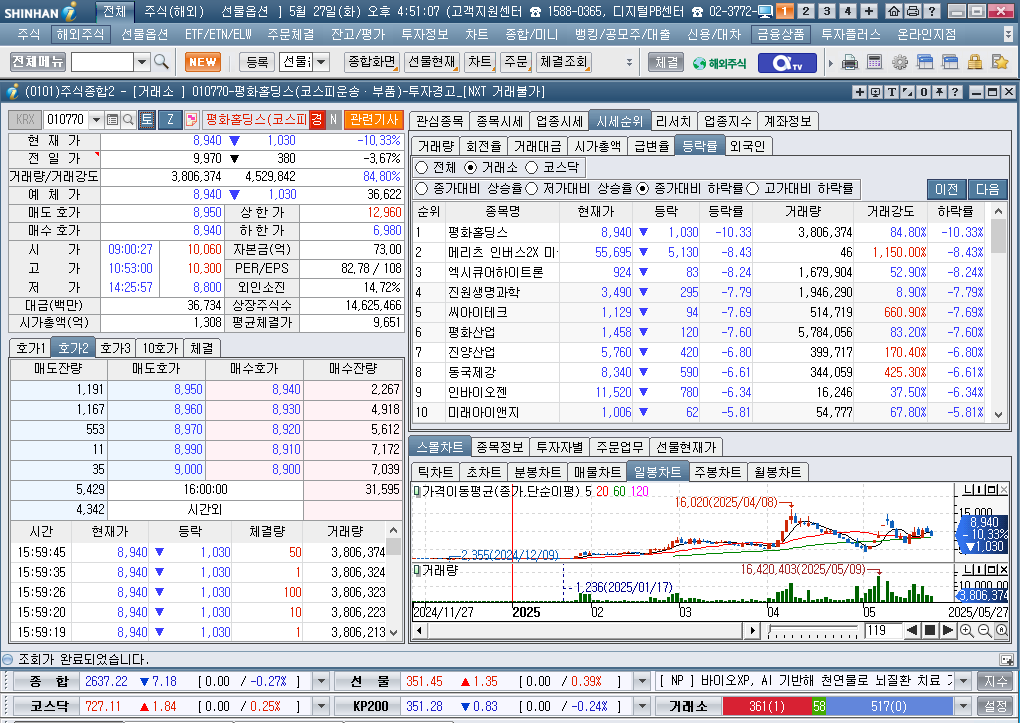This screenshot has height=723, width=1020.
Task: Click the plus icon in 주식종합2 title bar
Action: pyautogui.click(x=859, y=92)
